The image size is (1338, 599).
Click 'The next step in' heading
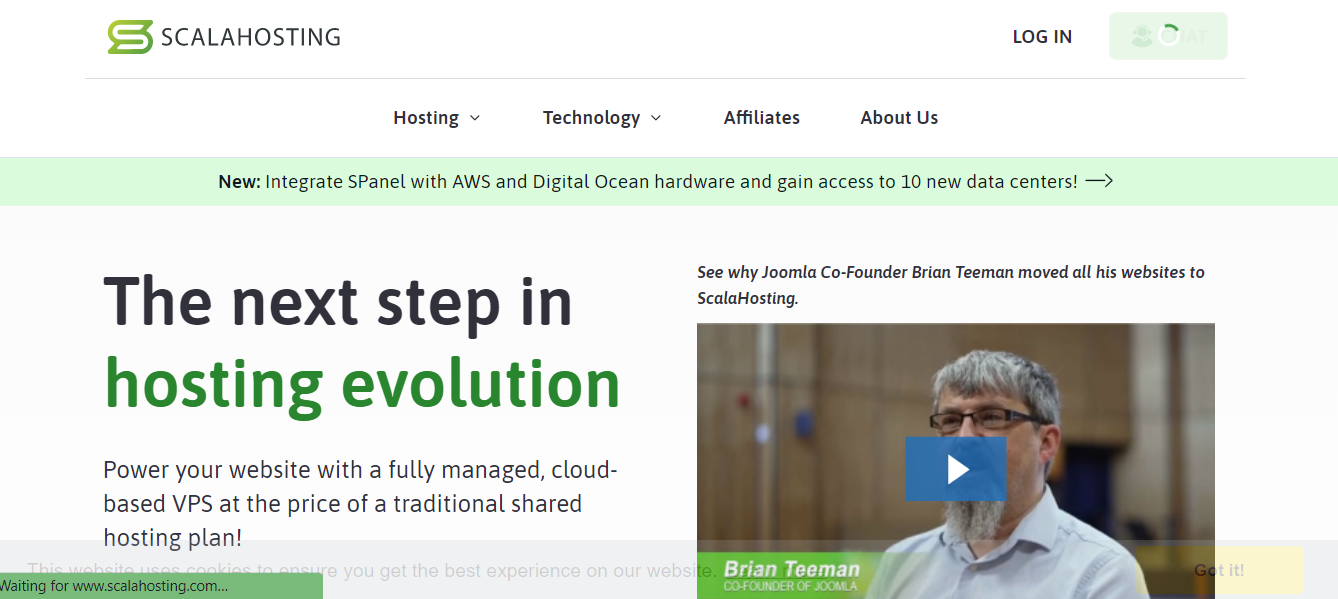point(338,301)
